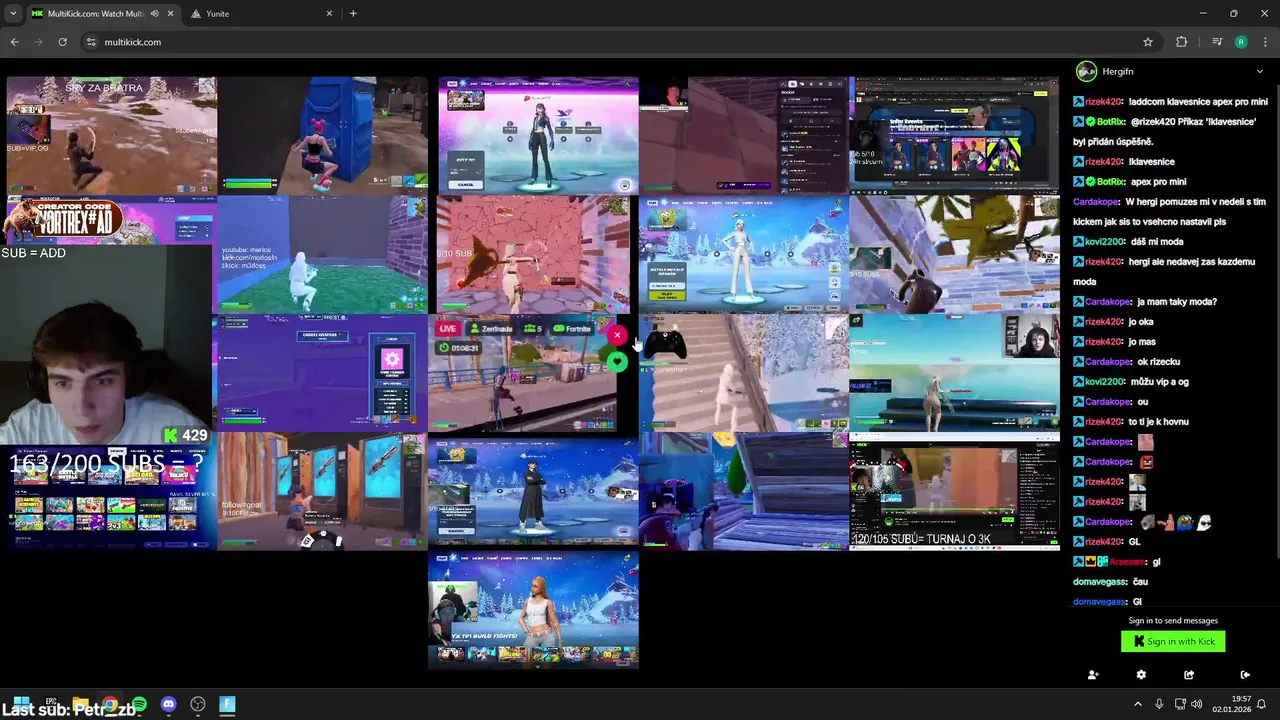The width and height of the screenshot is (1280, 720).
Task: Open the Windows Start button
Action: pos(21,704)
